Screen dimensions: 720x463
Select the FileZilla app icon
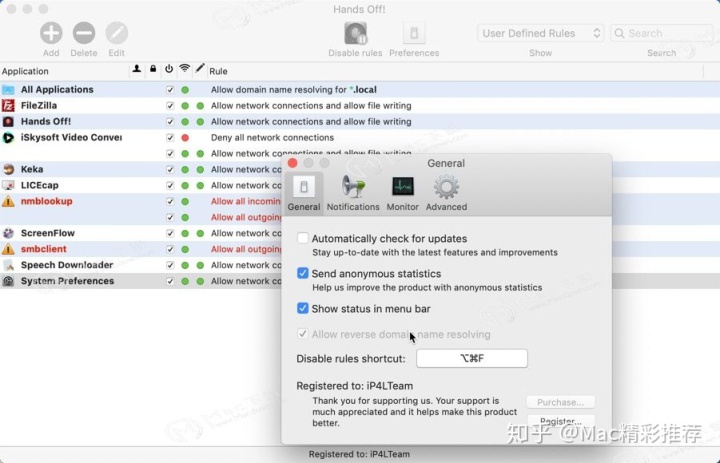click(8, 106)
